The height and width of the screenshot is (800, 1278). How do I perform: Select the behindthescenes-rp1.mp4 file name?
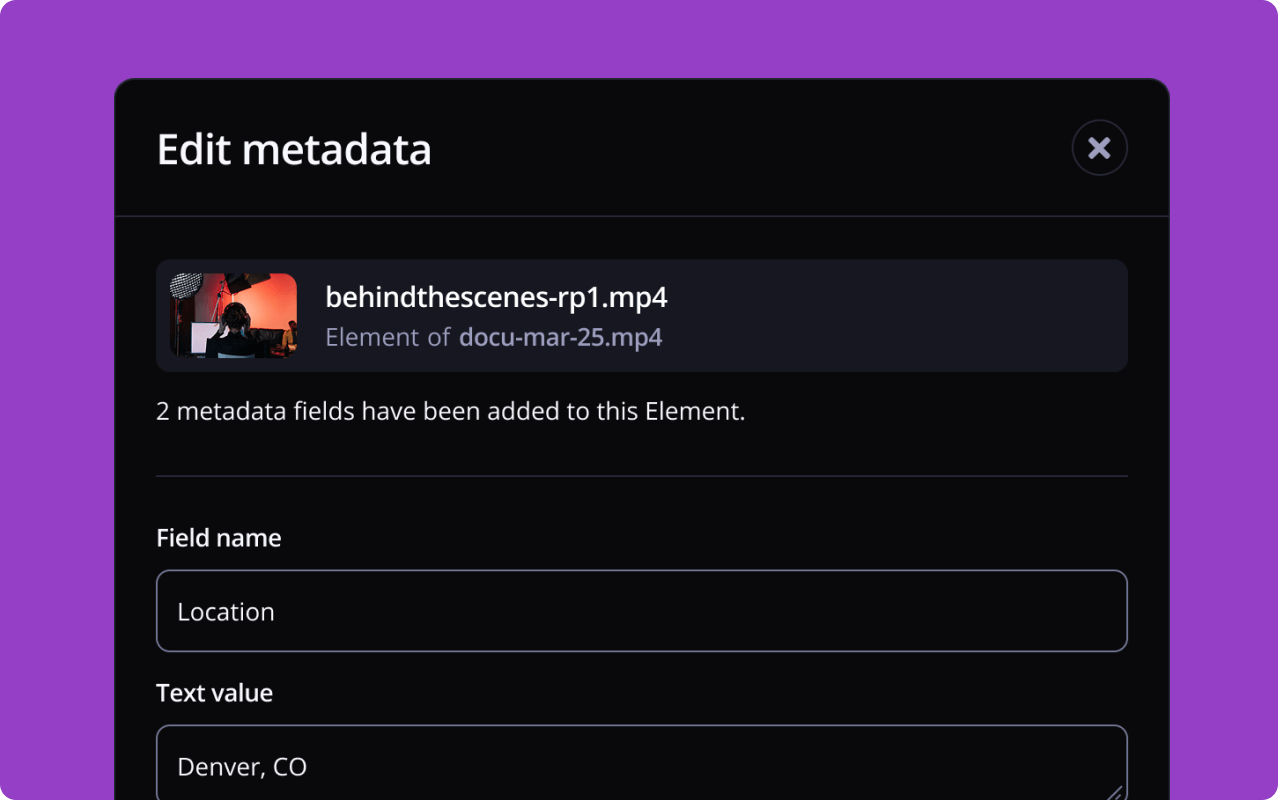[x=496, y=297]
